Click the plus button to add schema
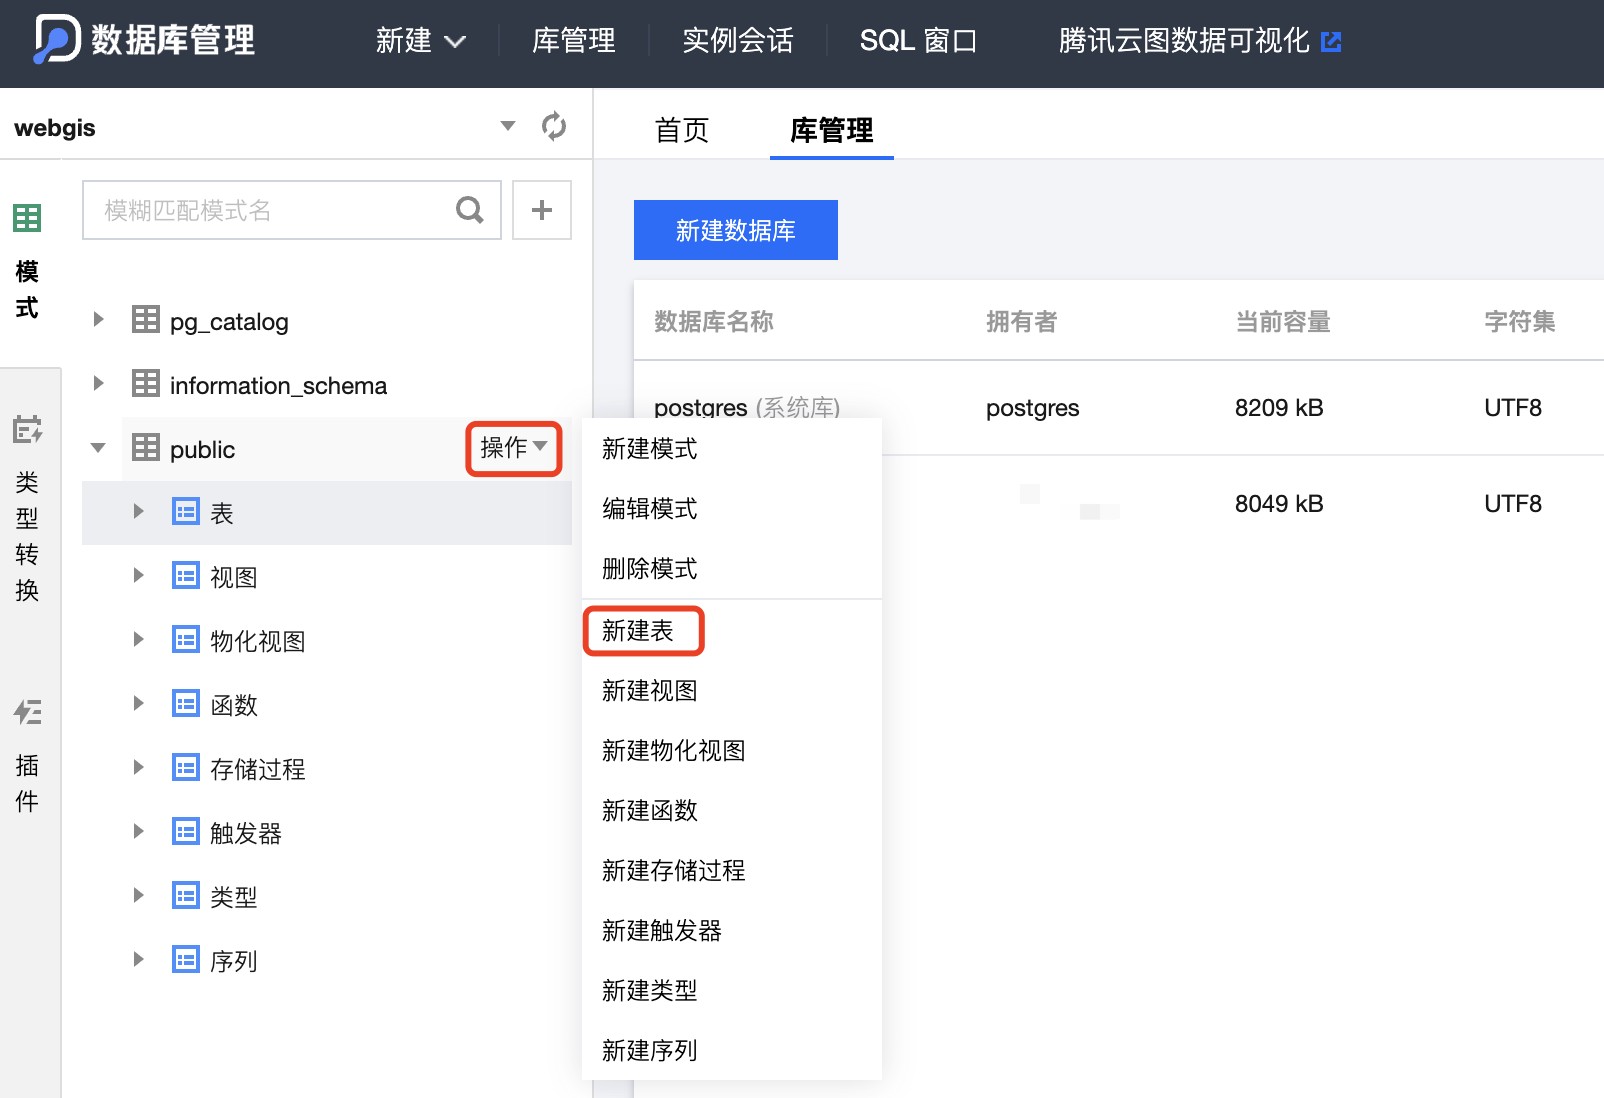The image size is (1604, 1098). [x=542, y=210]
